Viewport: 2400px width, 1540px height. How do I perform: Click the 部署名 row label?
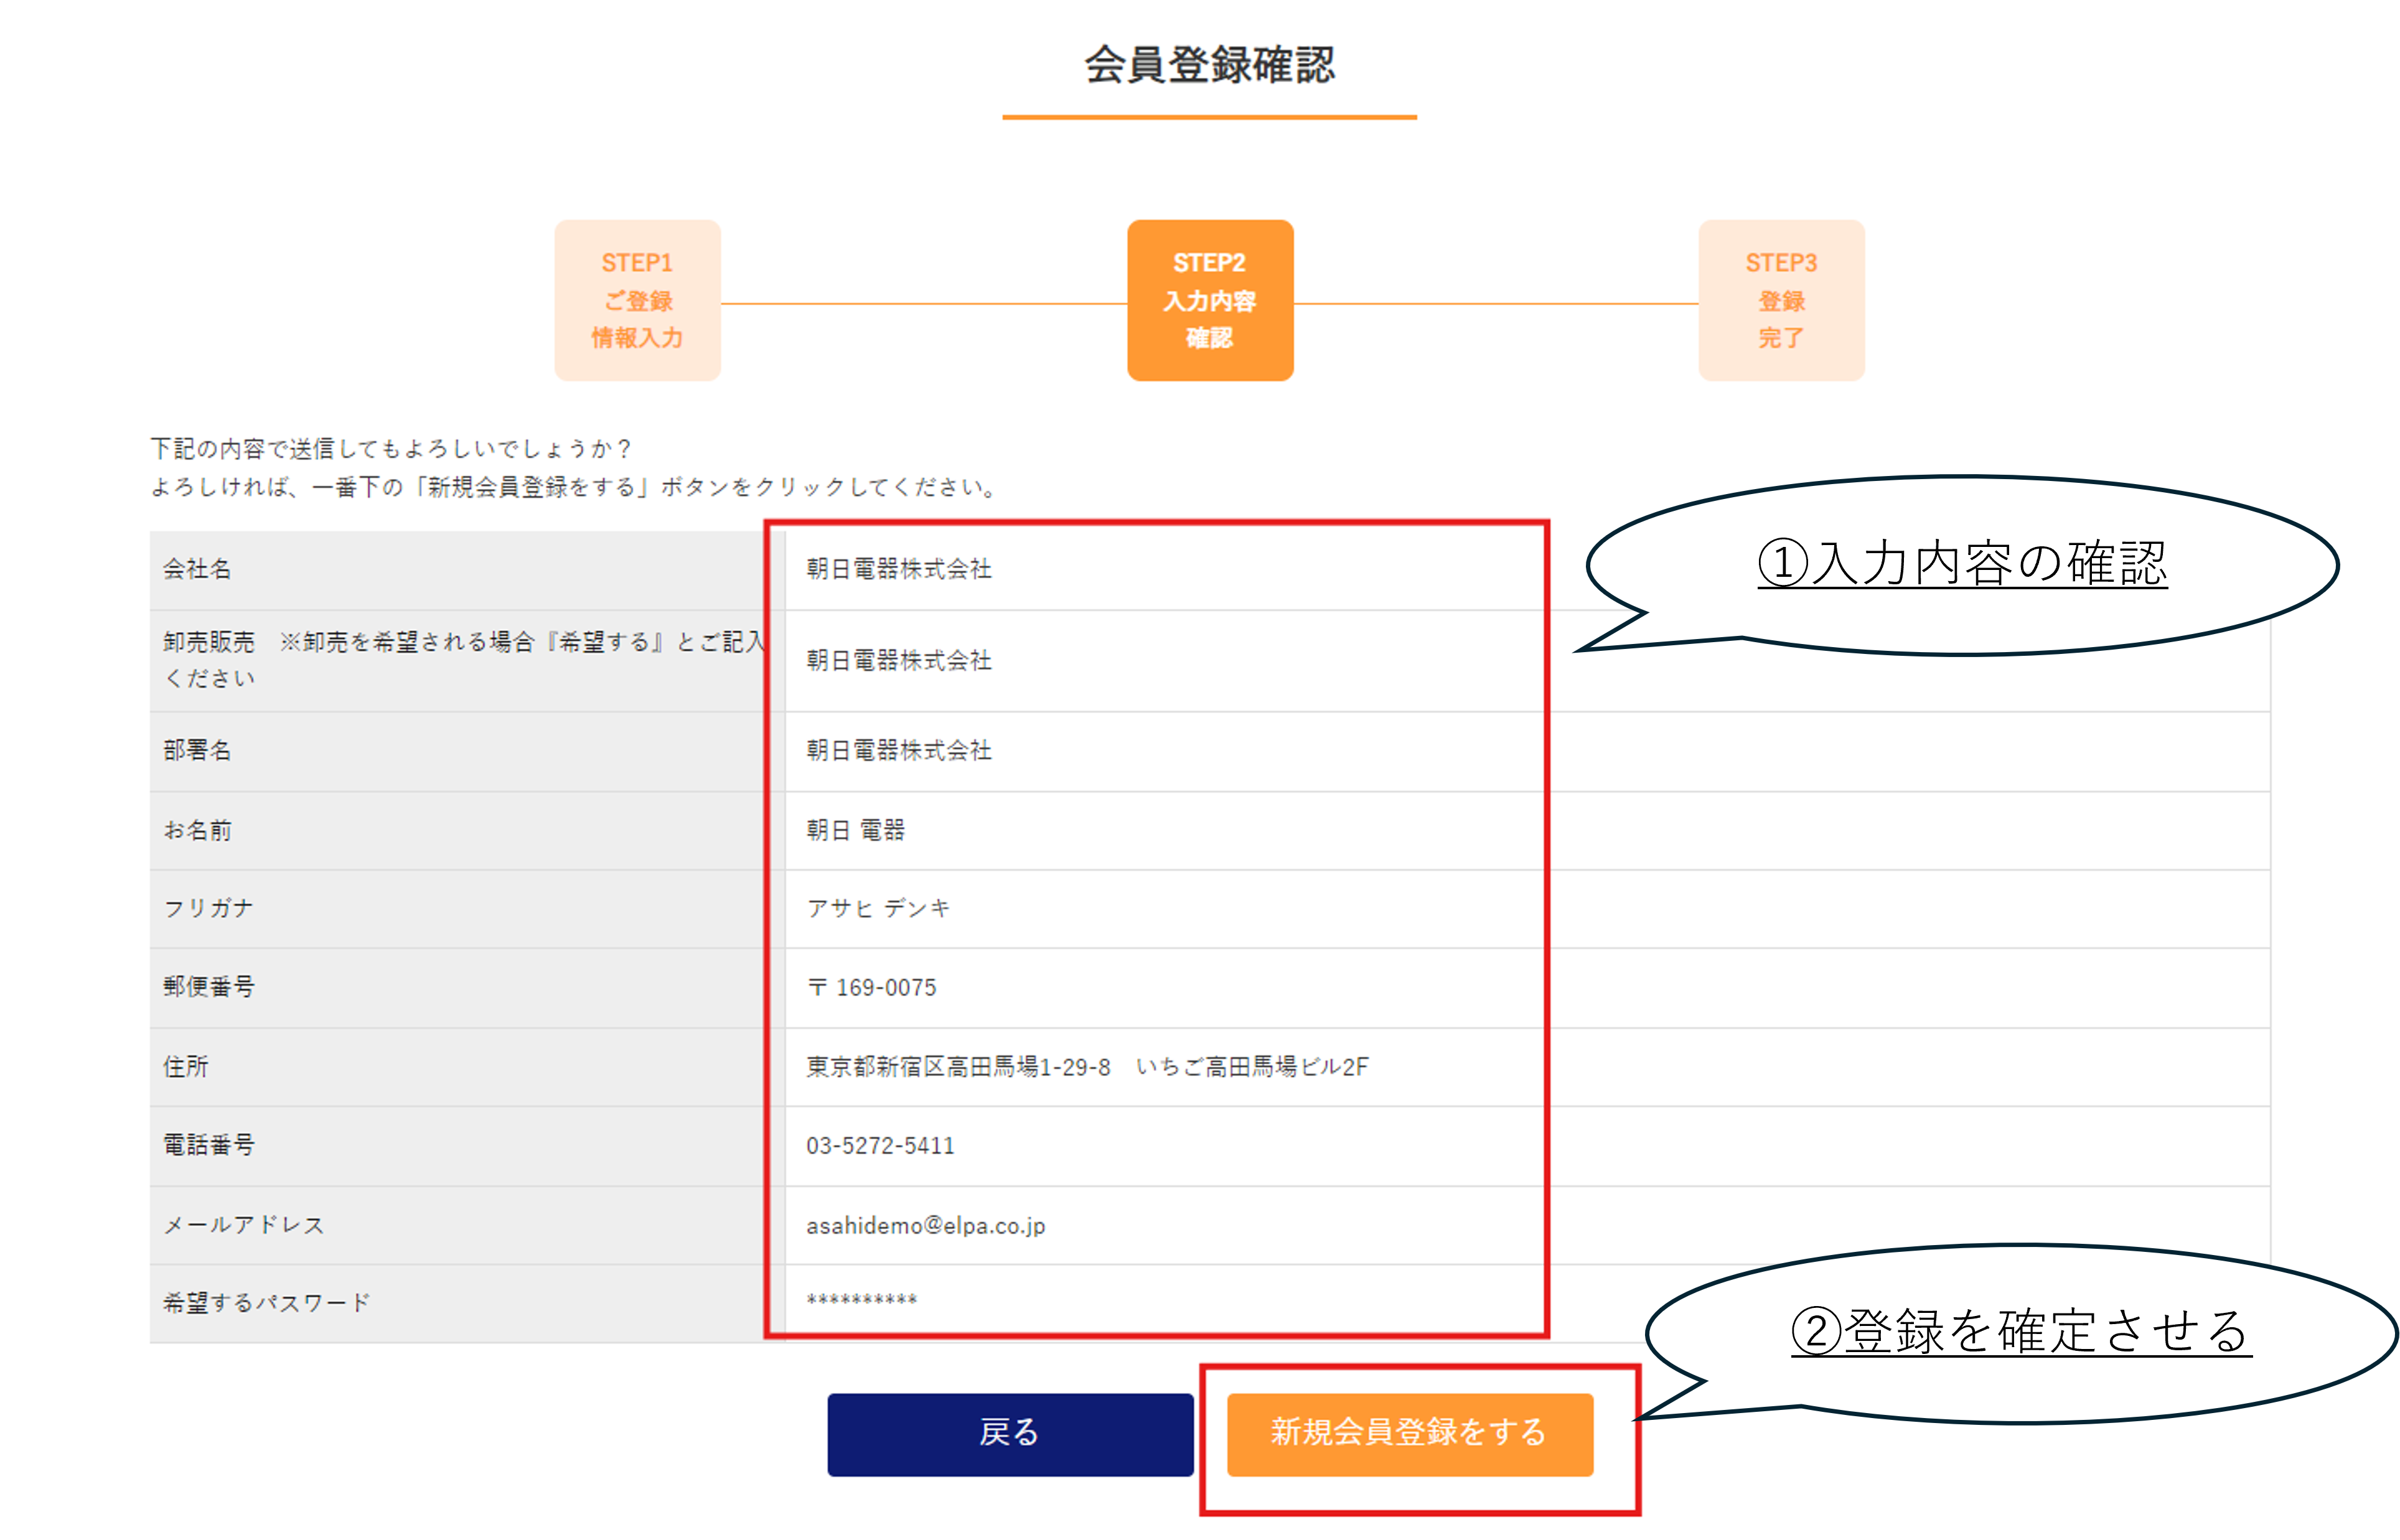click(x=197, y=750)
